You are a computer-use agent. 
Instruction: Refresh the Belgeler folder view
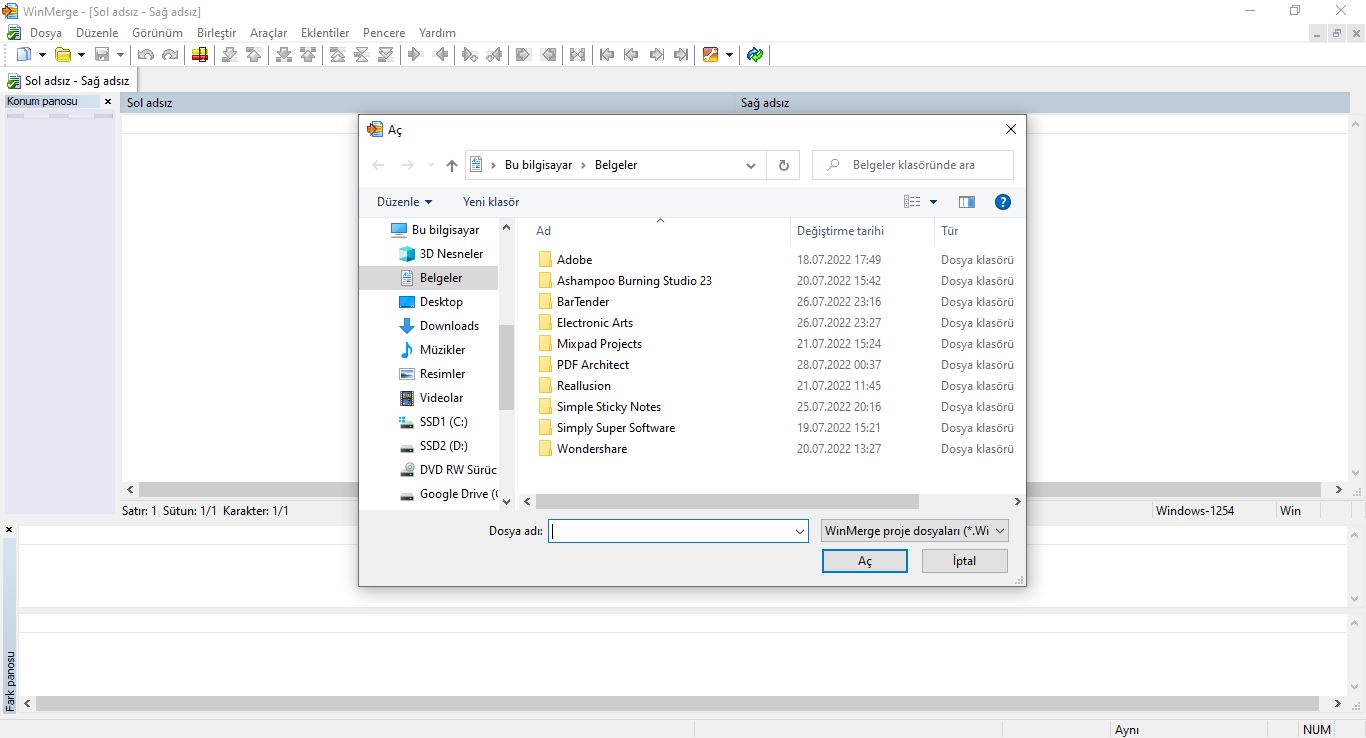click(x=784, y=165)
